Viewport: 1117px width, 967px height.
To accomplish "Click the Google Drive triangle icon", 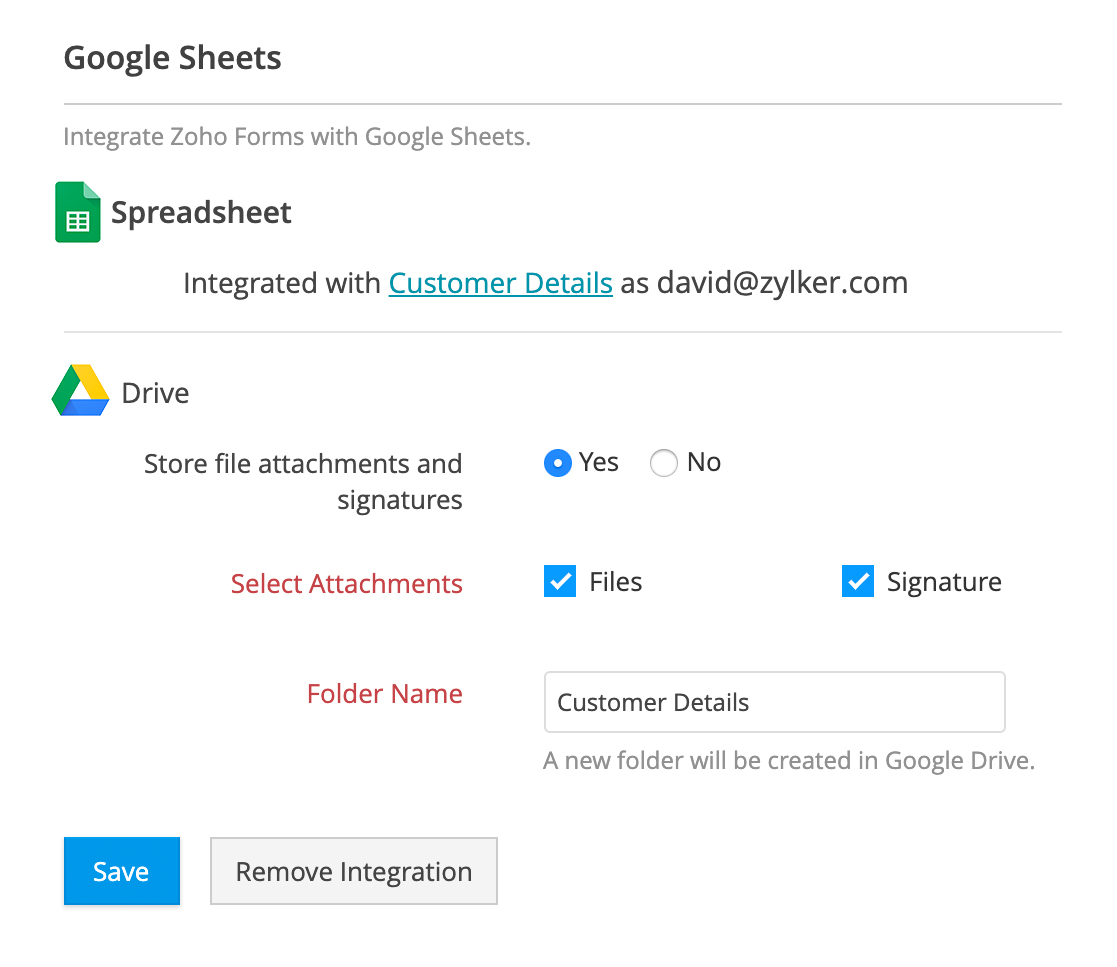I will (x=80, y=391).
